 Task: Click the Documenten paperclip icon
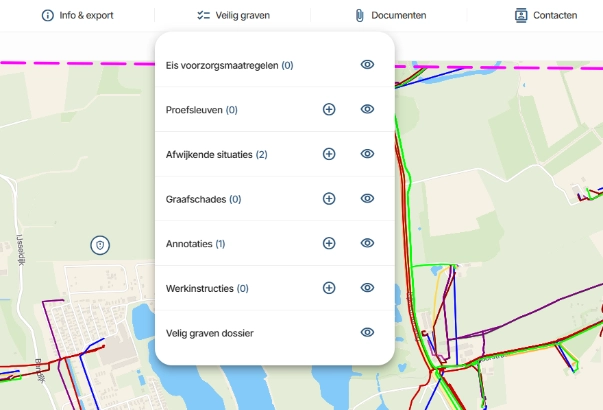(360, 15)
